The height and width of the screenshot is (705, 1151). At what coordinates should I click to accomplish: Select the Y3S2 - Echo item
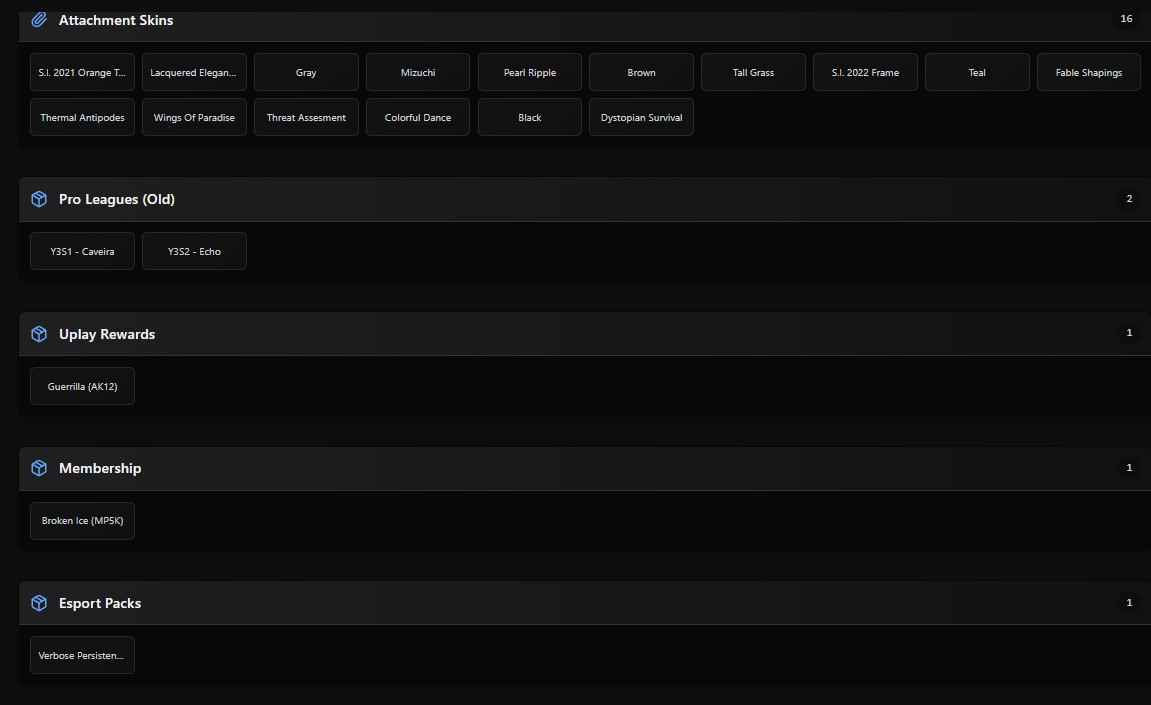[x=194, y=252]
